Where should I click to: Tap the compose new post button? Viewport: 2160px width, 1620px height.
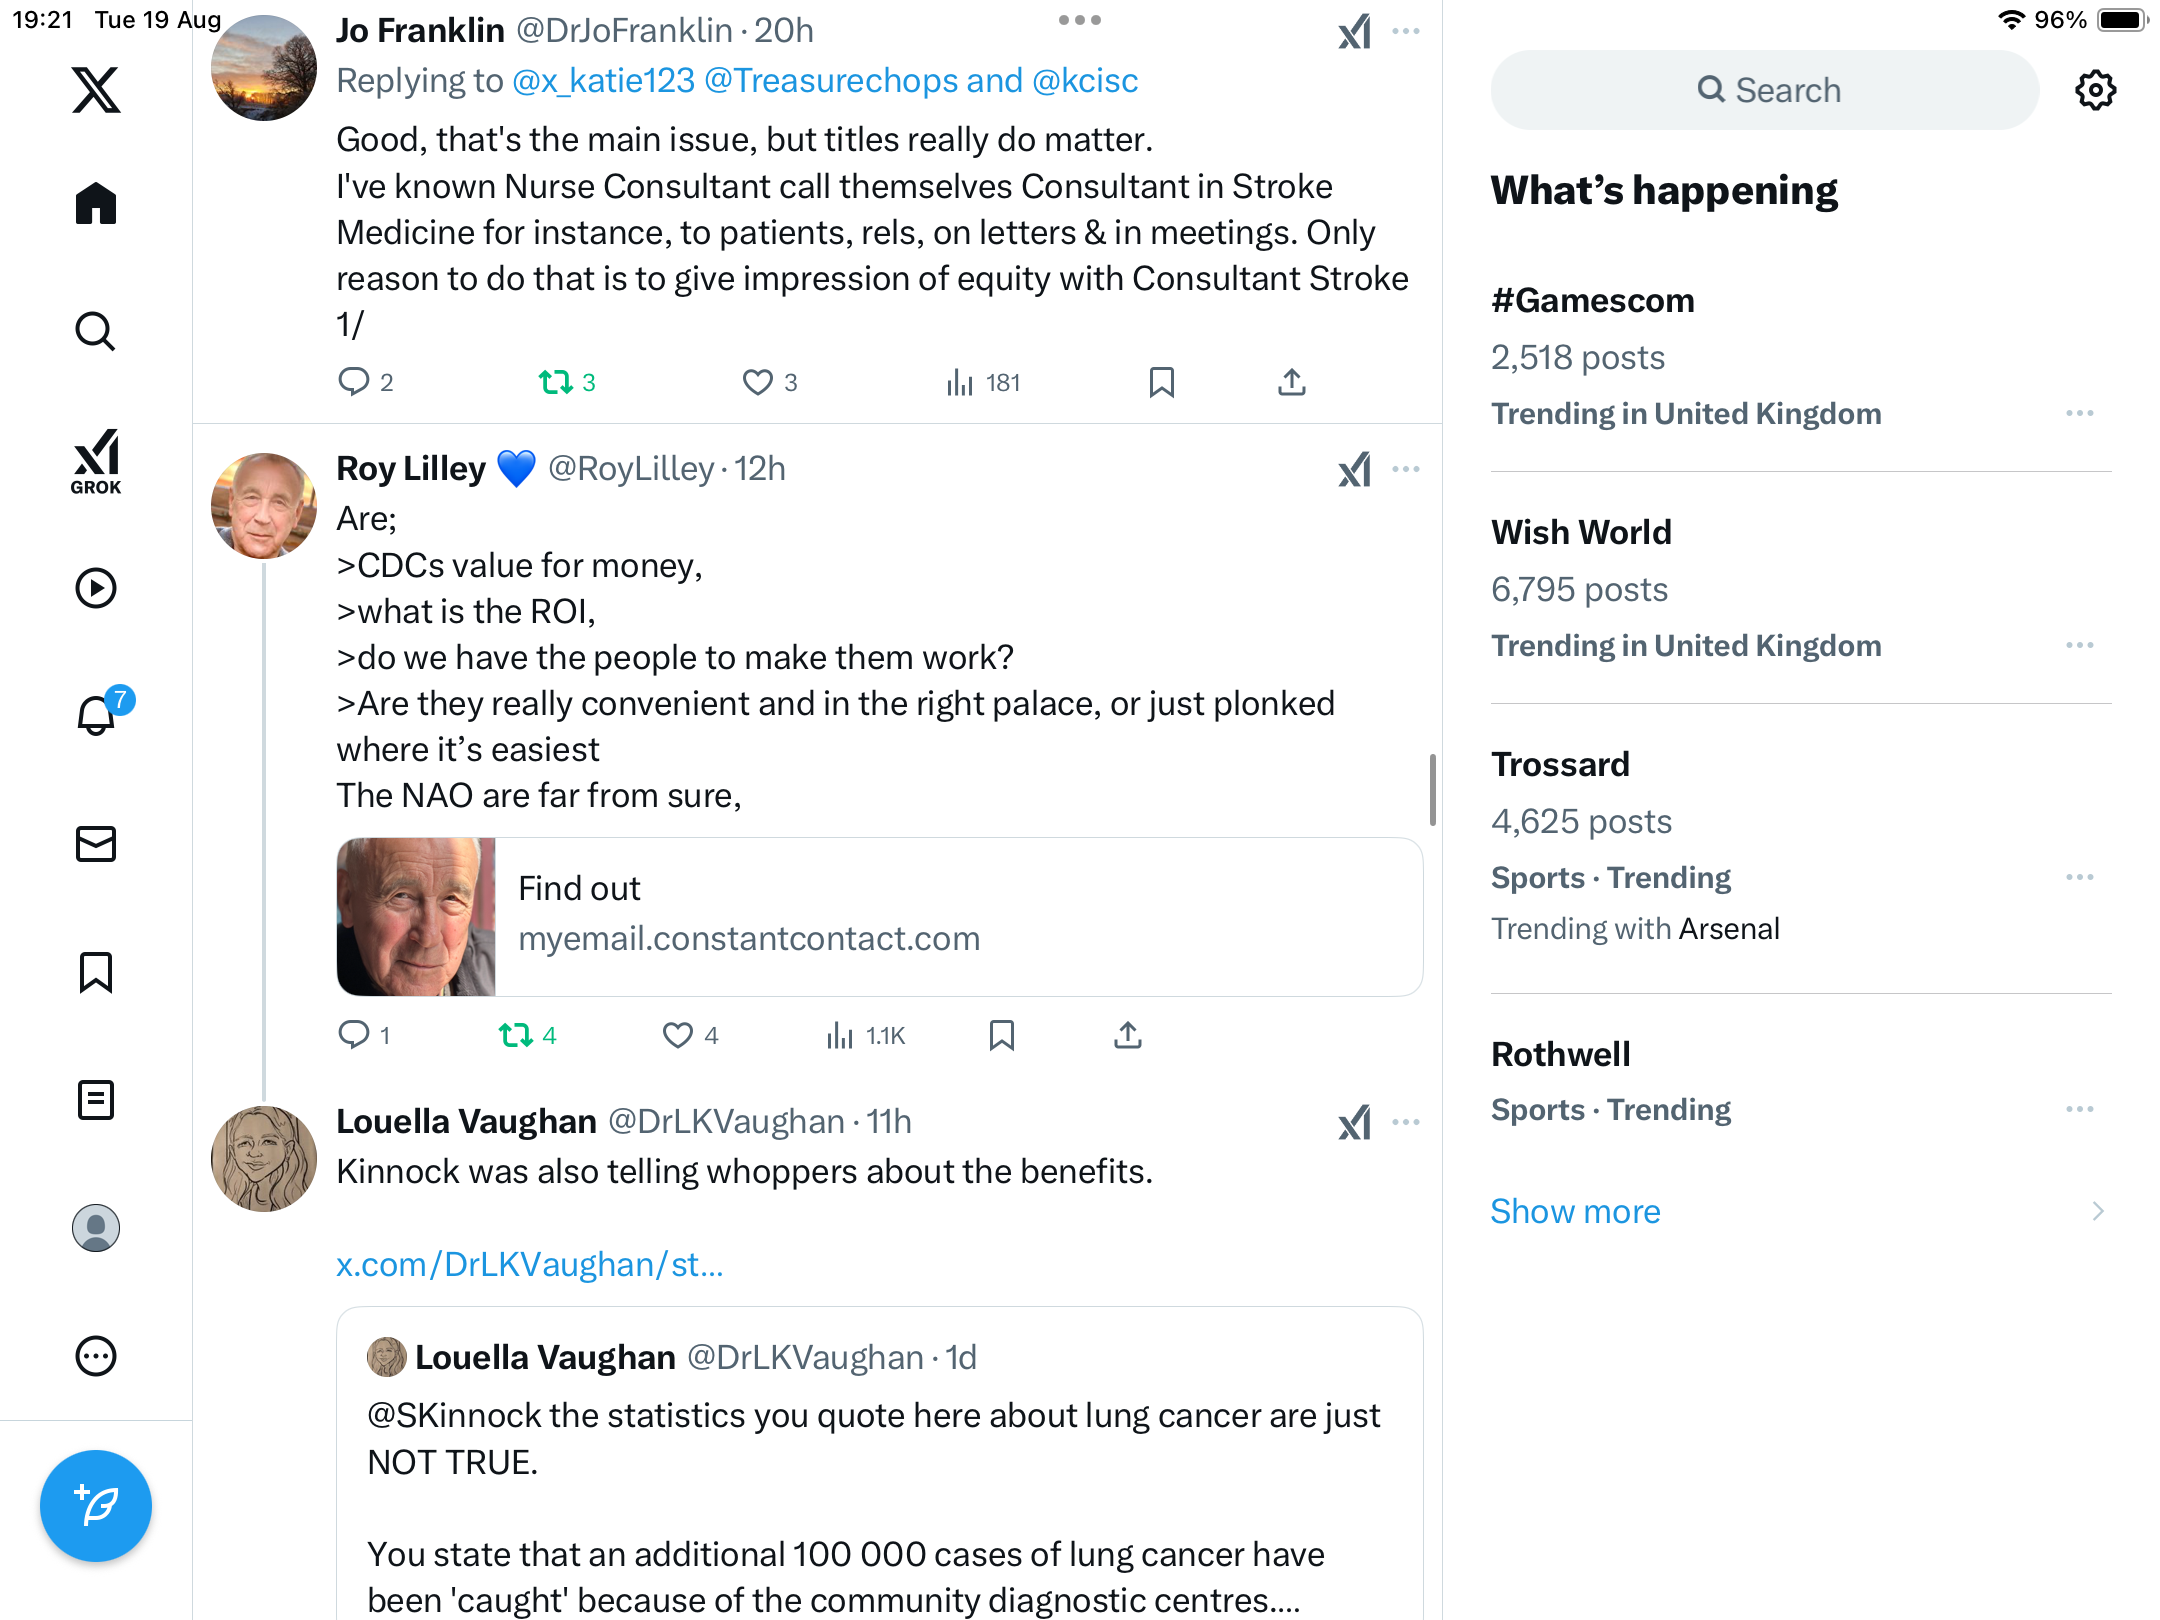point(96,1505)
